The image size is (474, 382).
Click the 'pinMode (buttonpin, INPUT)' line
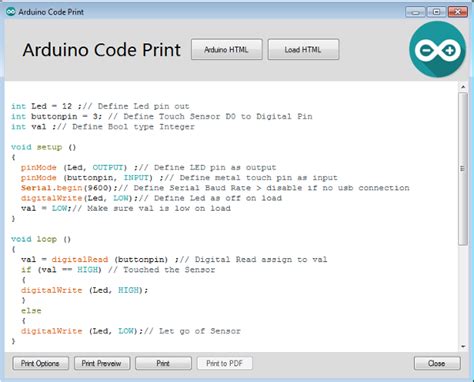[x=179, y=178]
